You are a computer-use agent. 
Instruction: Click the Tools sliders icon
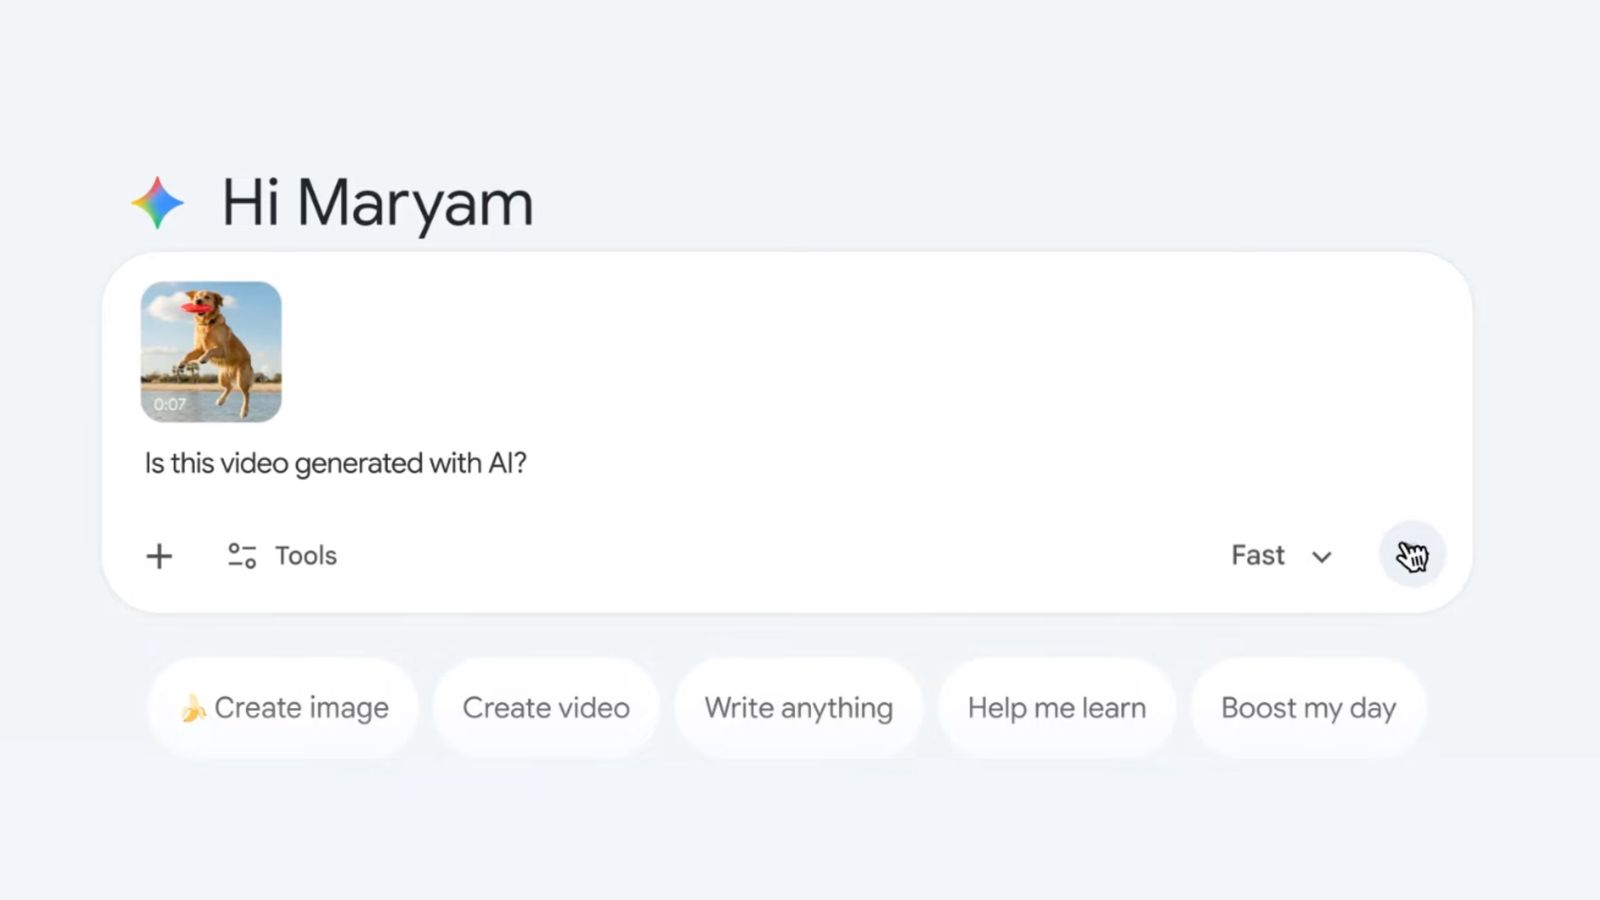242,556
